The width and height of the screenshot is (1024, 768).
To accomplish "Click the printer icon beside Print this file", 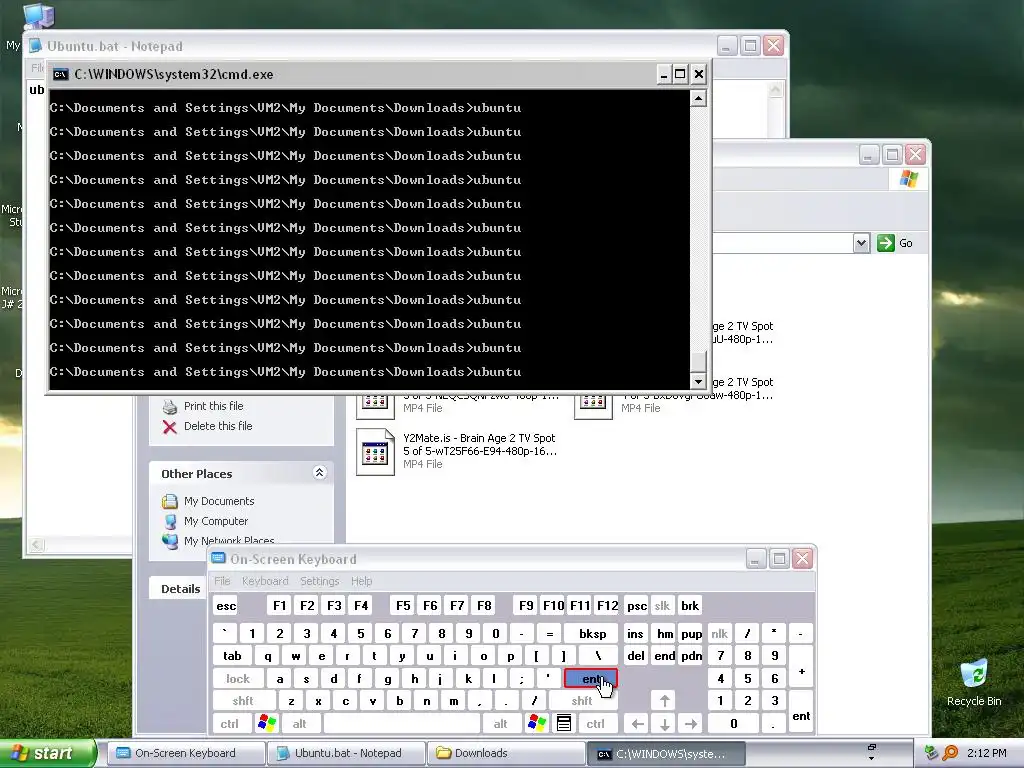I will pyautogui.click(x=170, y=407).
